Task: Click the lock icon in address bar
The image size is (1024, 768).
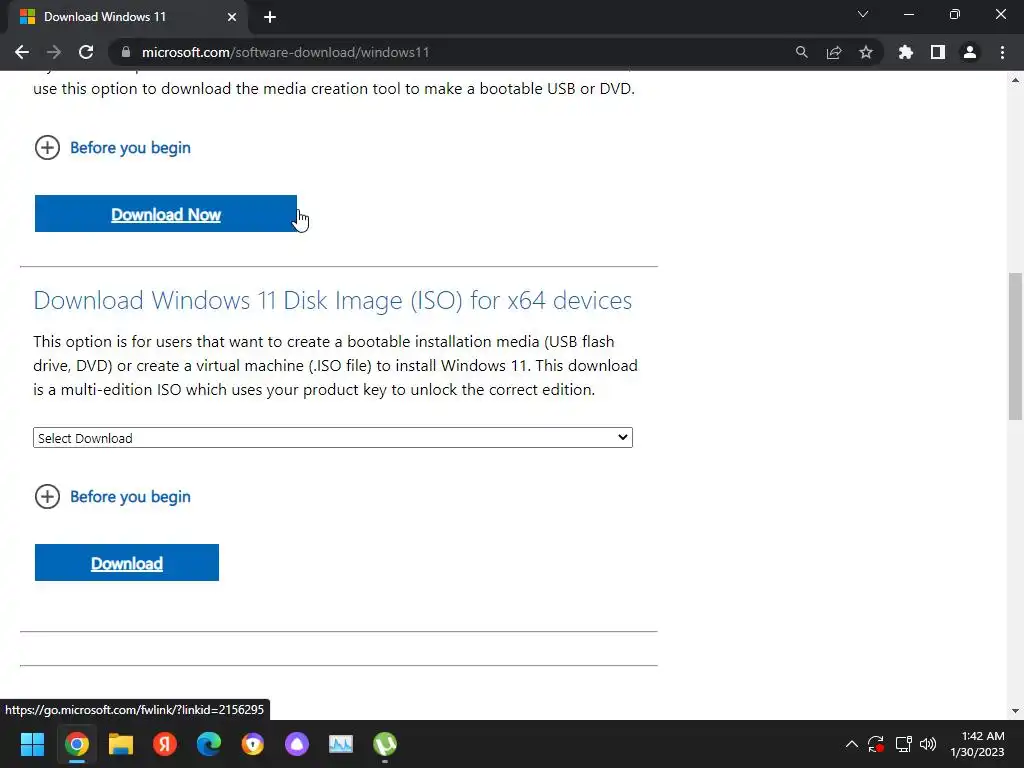Action: 126,52
